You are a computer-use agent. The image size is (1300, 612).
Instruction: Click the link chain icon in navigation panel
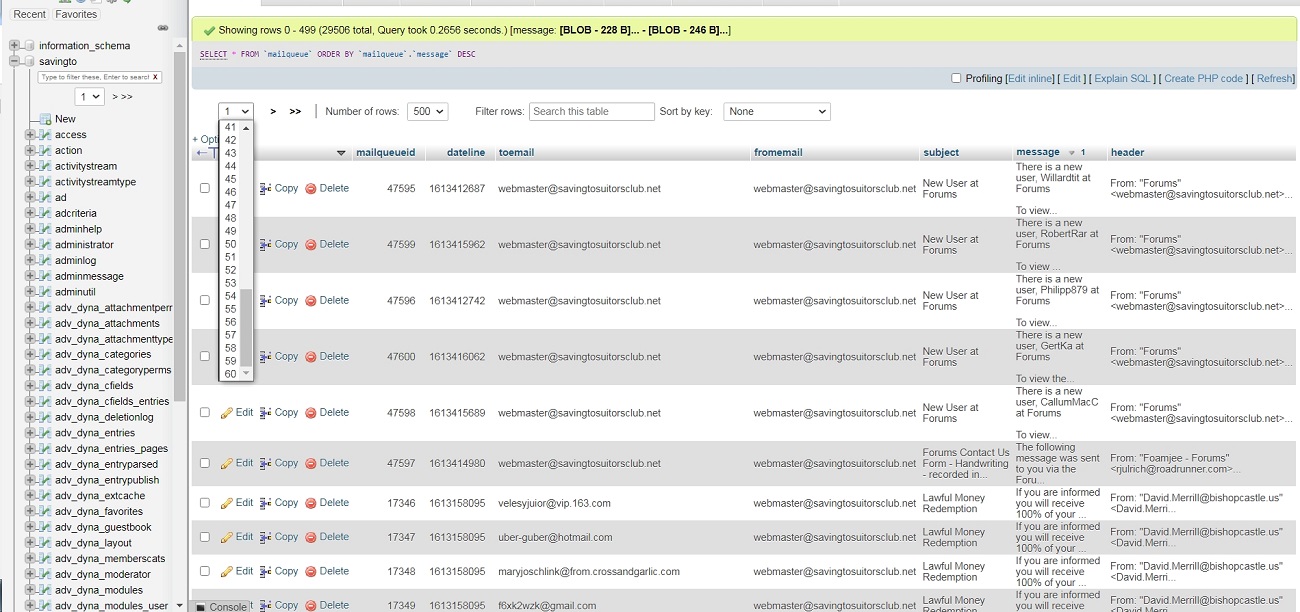[163, 28]
